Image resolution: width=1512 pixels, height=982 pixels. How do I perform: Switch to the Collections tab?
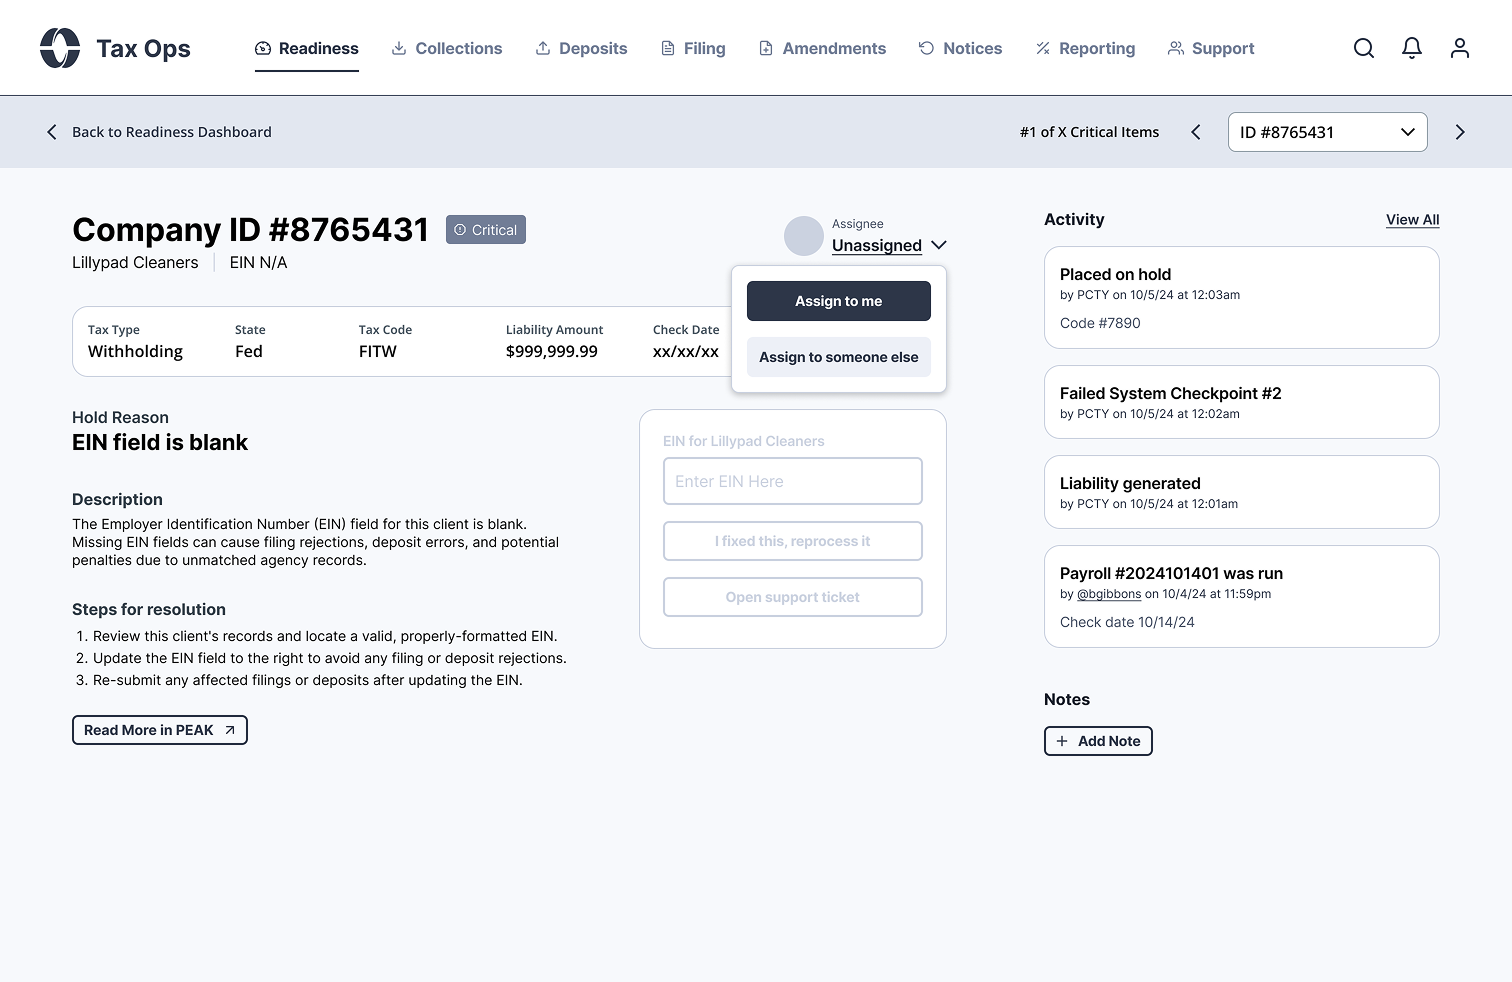(x=446, y=48)
